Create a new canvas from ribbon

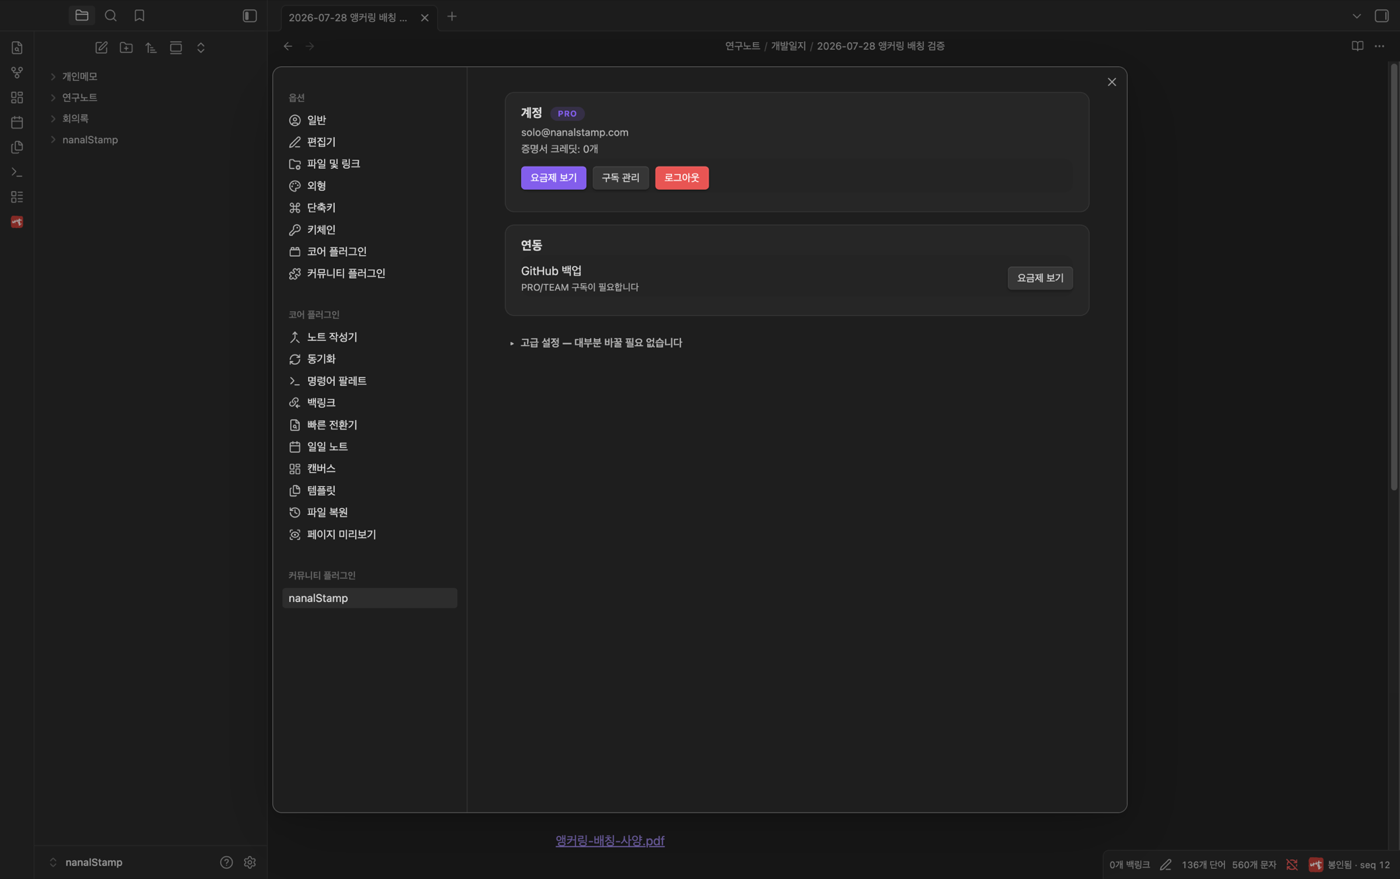17,98
